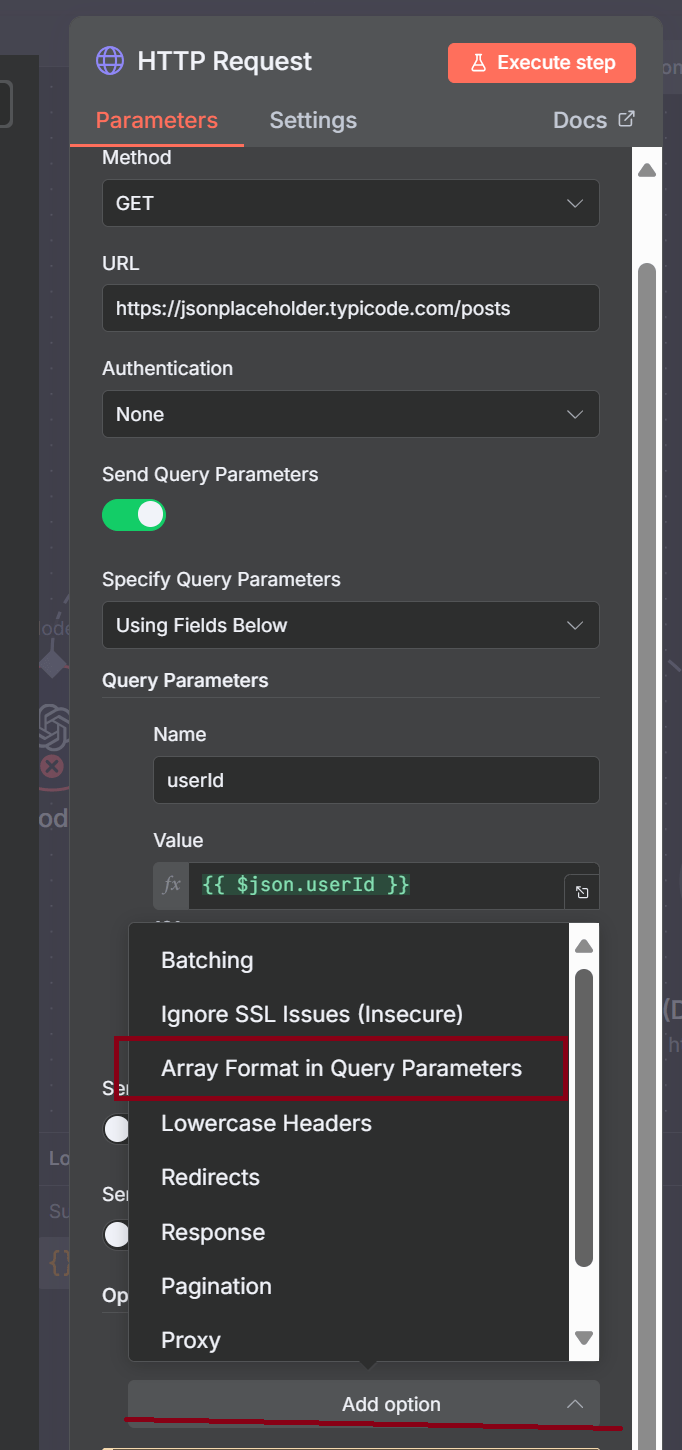The image size is (682, 1450).
Task: Collapse the Add option list via its chevron
Action: [576, 1404]
